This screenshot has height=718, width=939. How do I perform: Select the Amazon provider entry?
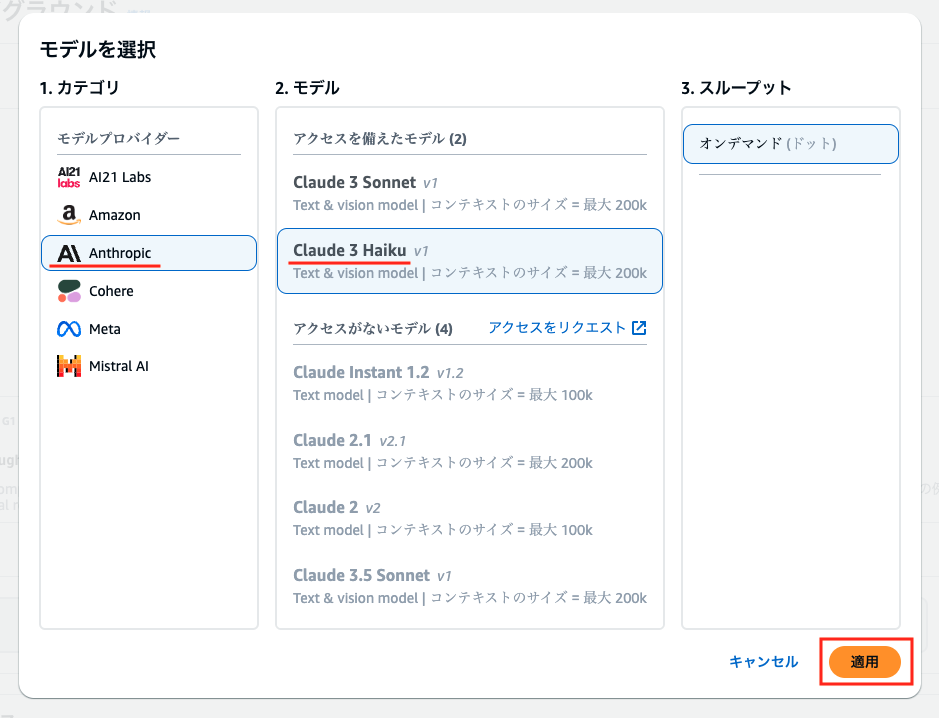coord(149,215)
